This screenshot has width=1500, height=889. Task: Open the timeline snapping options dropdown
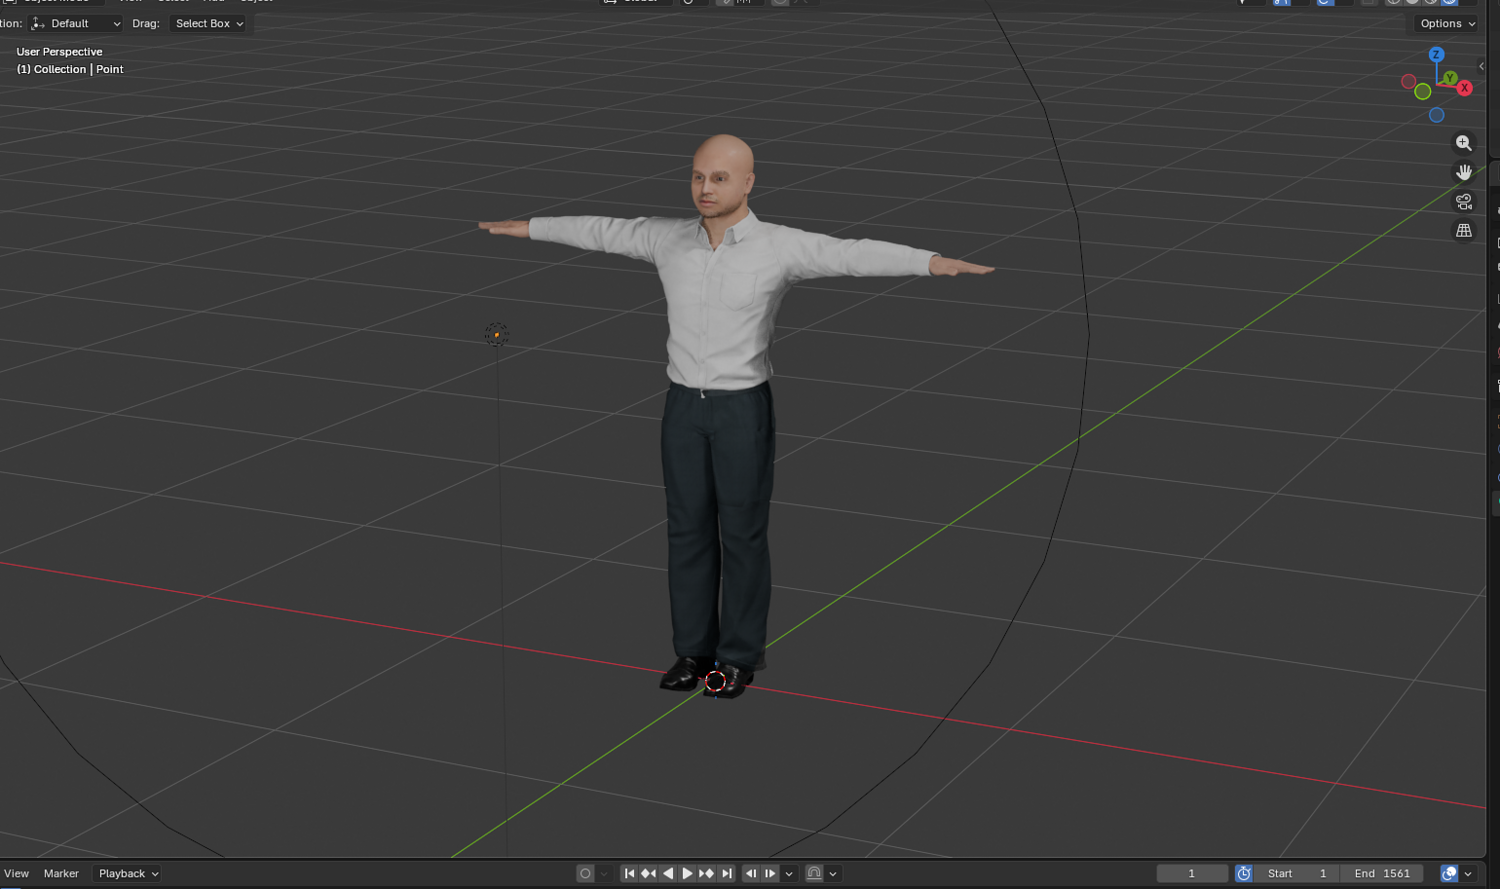point(833,873)
